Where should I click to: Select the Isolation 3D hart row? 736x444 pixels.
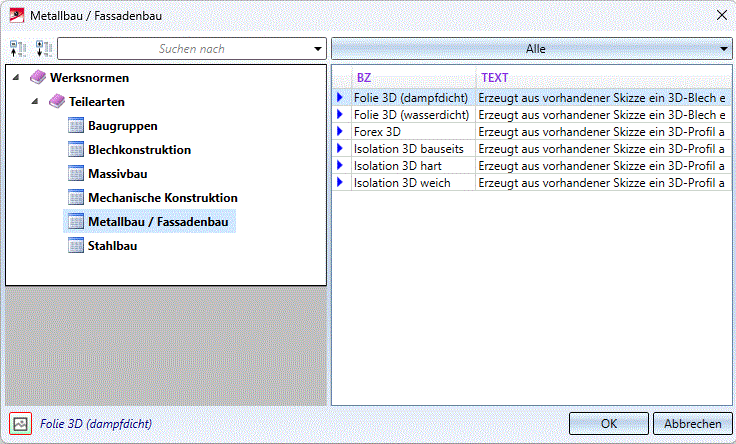click(x=531, y=165)
